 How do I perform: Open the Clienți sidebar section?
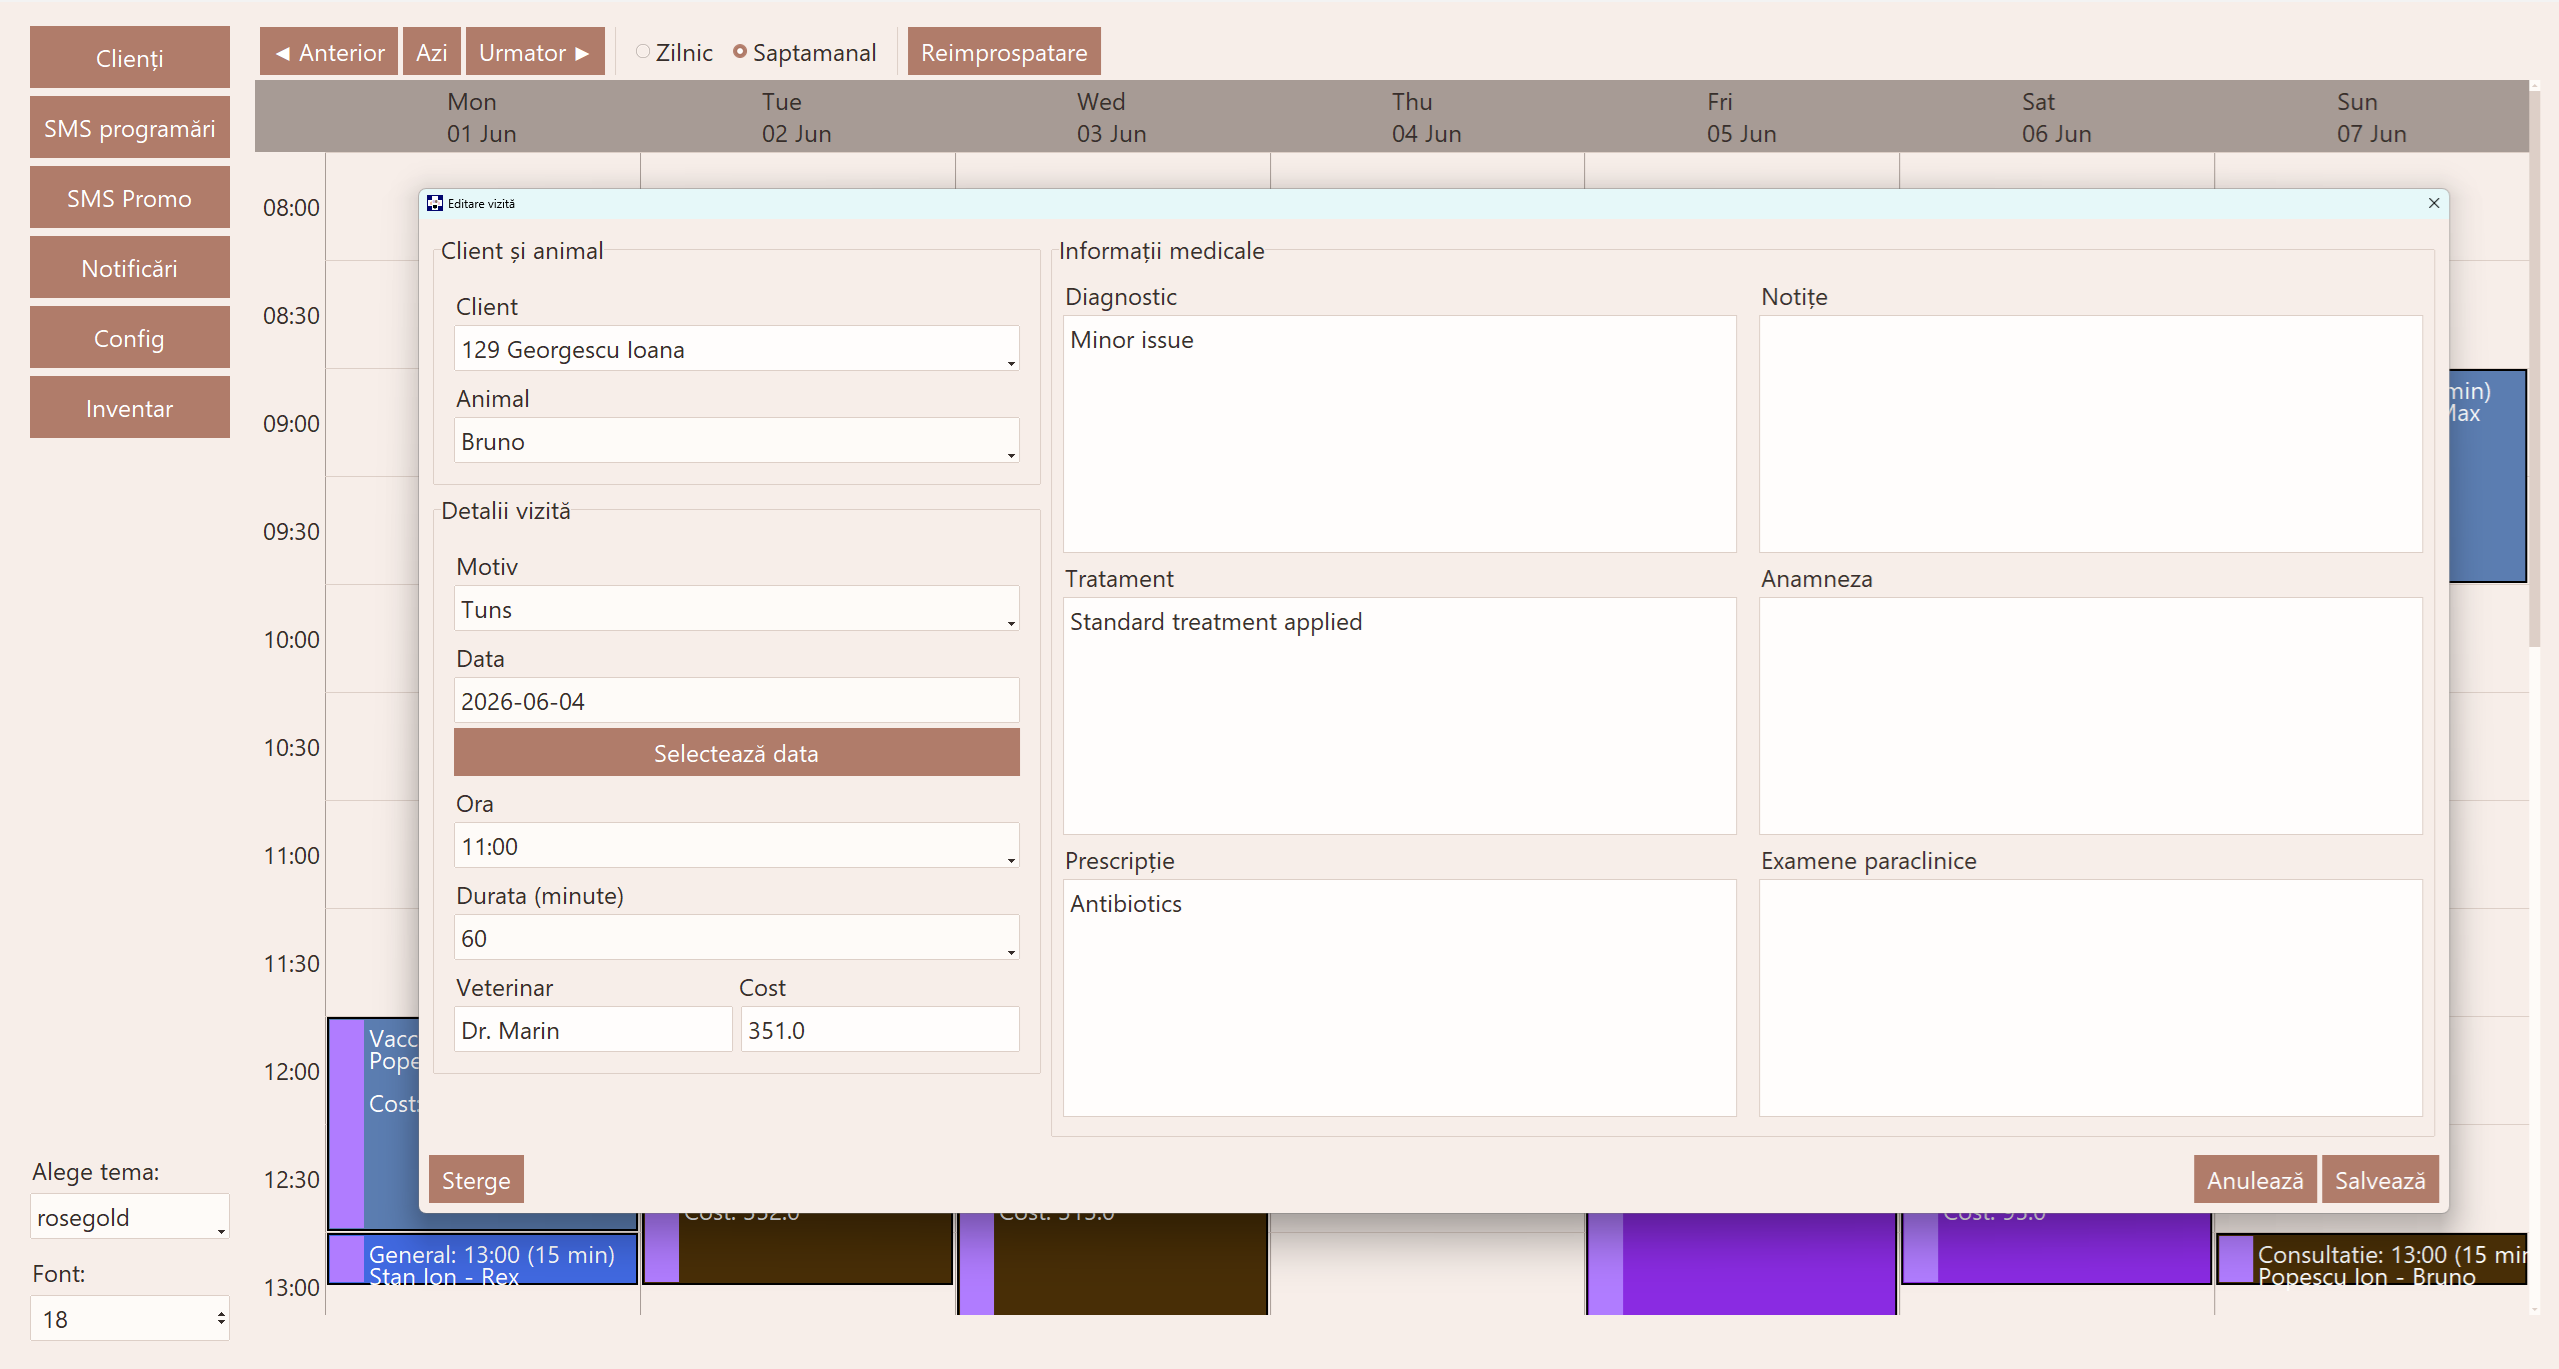pos(130,58)
